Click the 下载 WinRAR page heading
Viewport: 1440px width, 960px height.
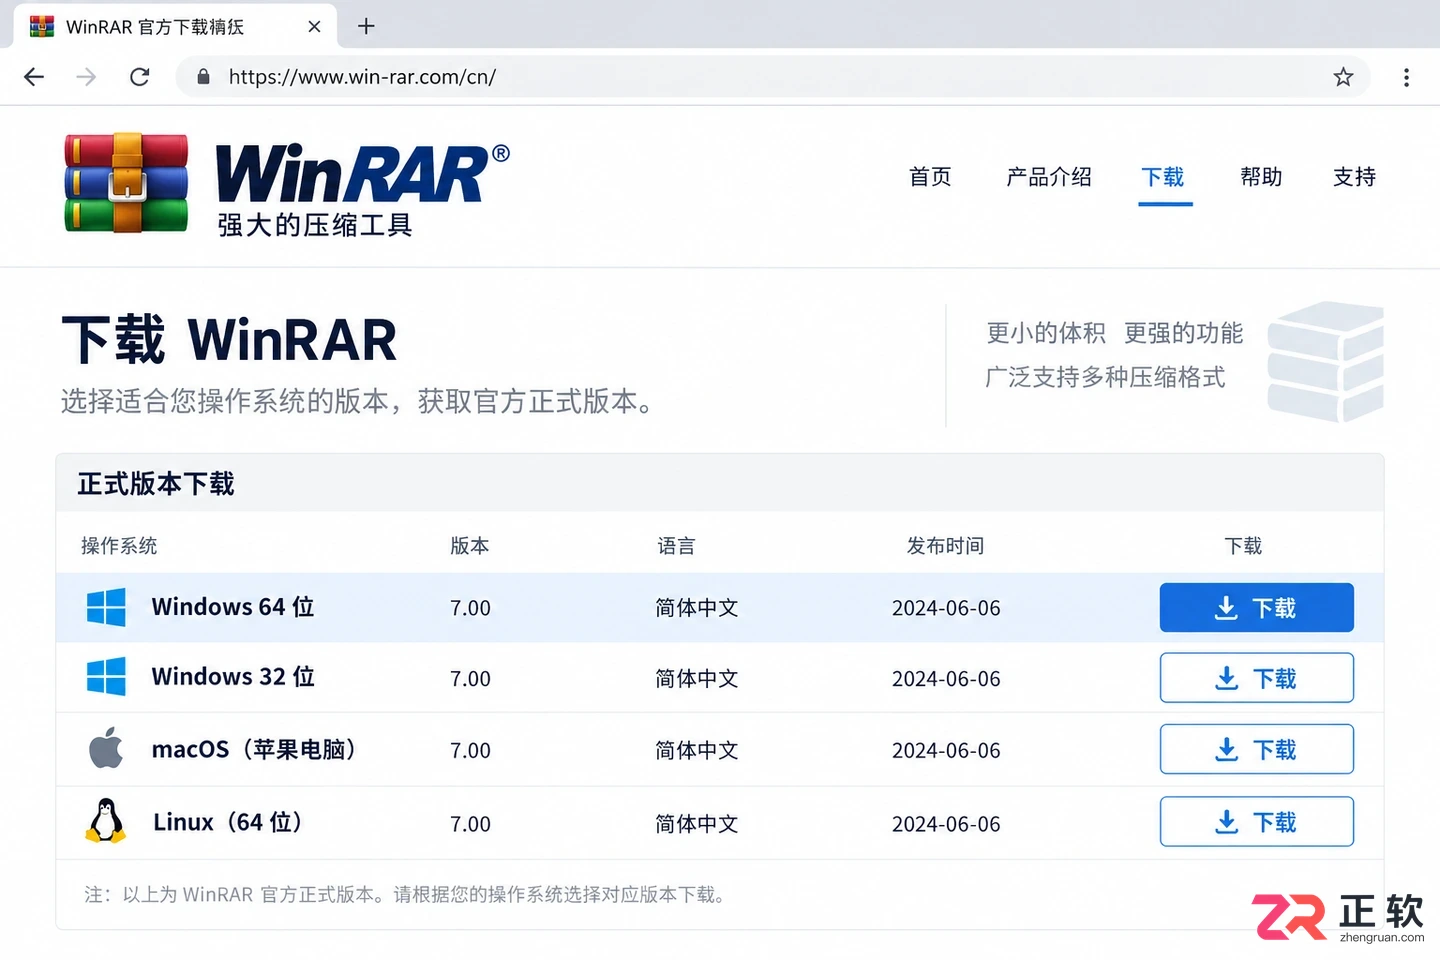(x=229, y=340)
